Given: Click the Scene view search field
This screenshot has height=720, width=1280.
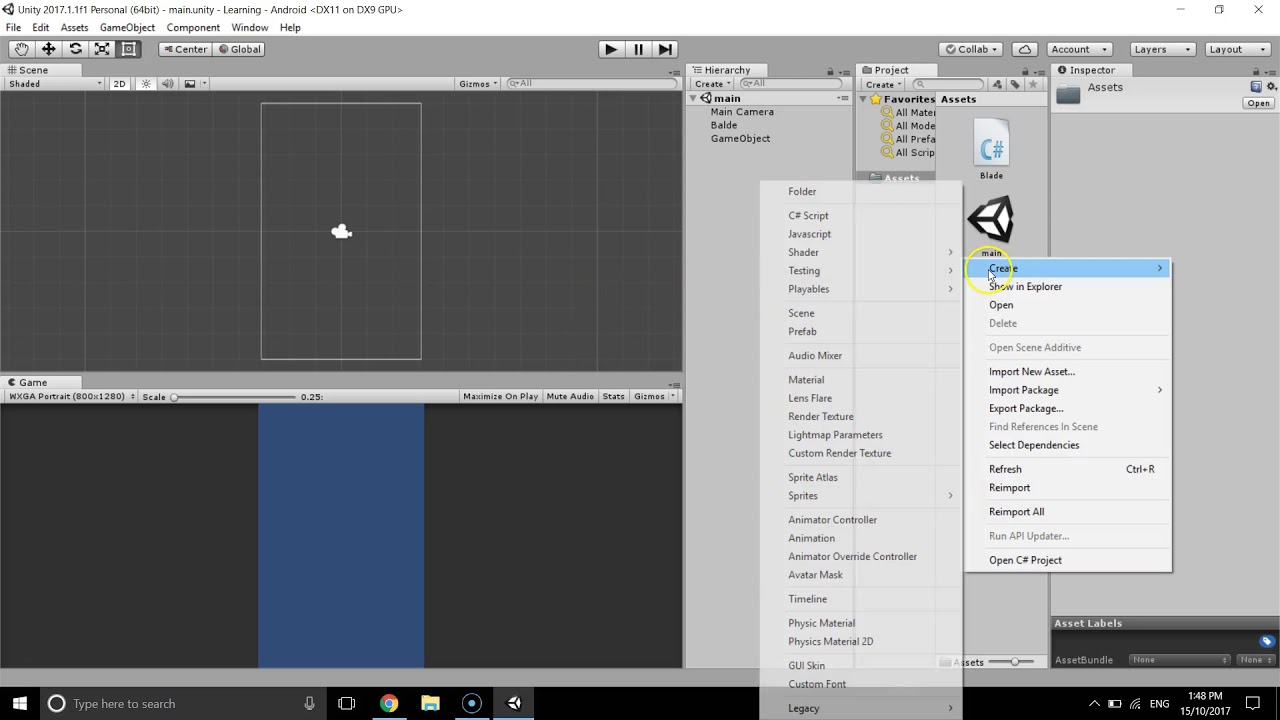Looking at the screenshot, I should (592, 84).
